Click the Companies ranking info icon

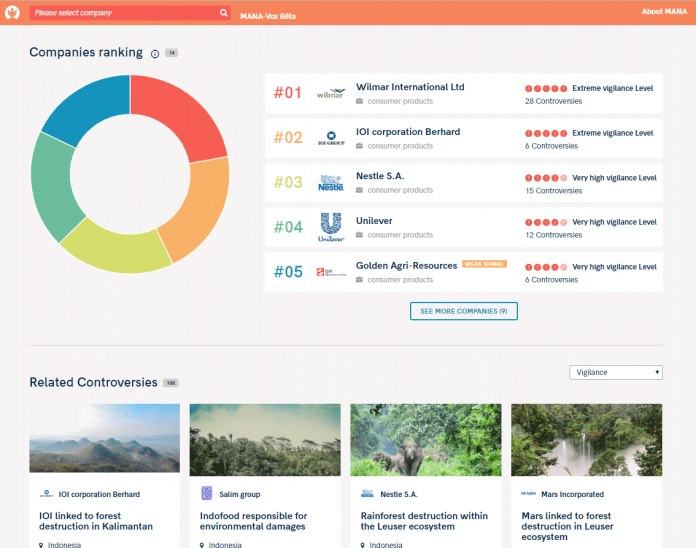(x=154, y=54)
